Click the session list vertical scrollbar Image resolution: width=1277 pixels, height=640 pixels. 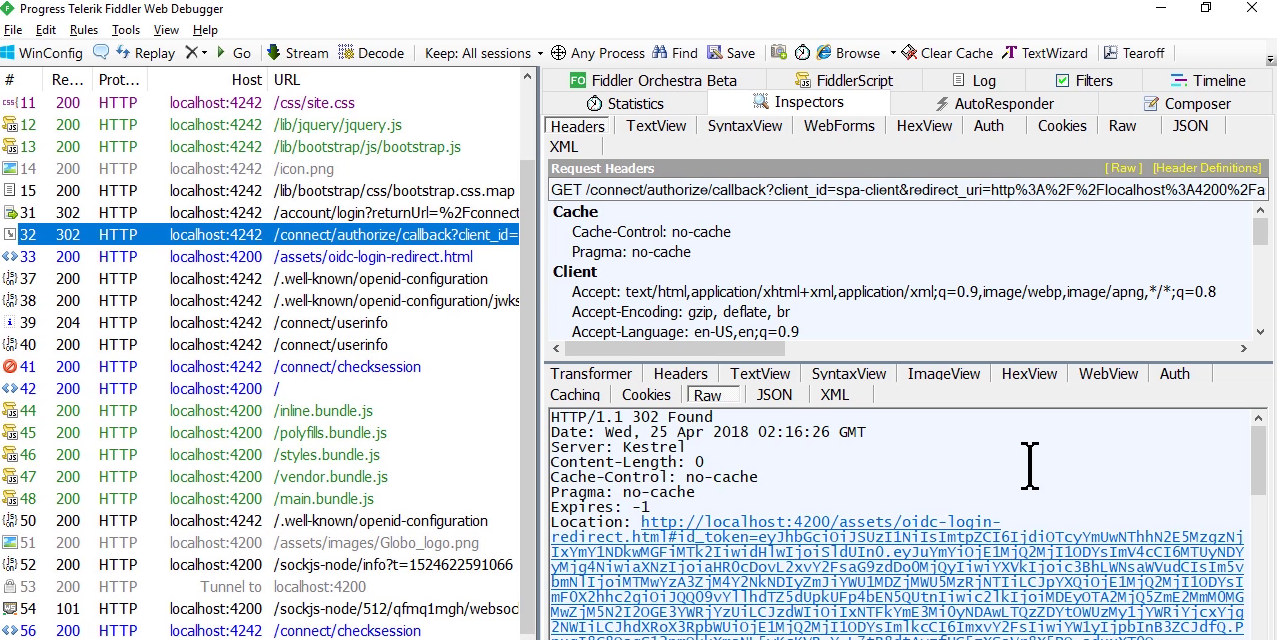529,355
